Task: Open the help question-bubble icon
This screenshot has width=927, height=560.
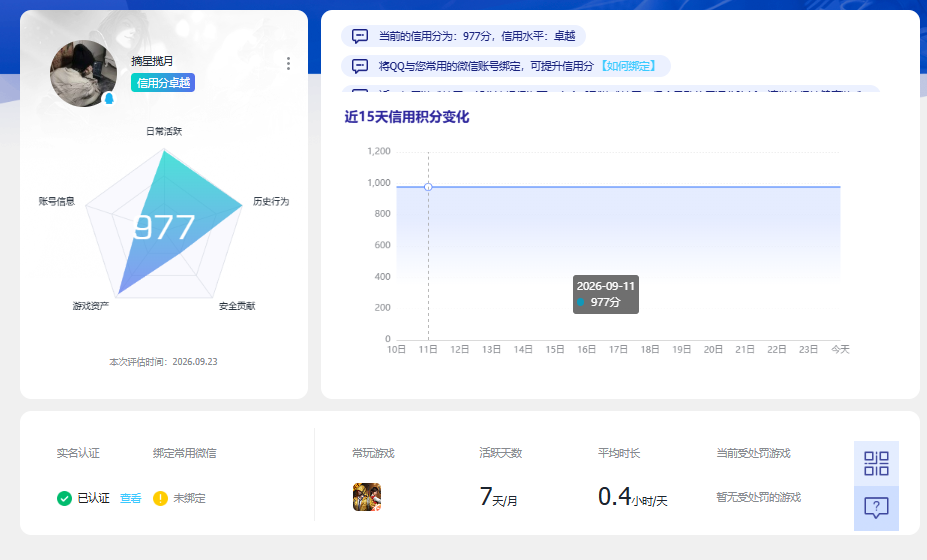Action: click(x=876, y=509)
